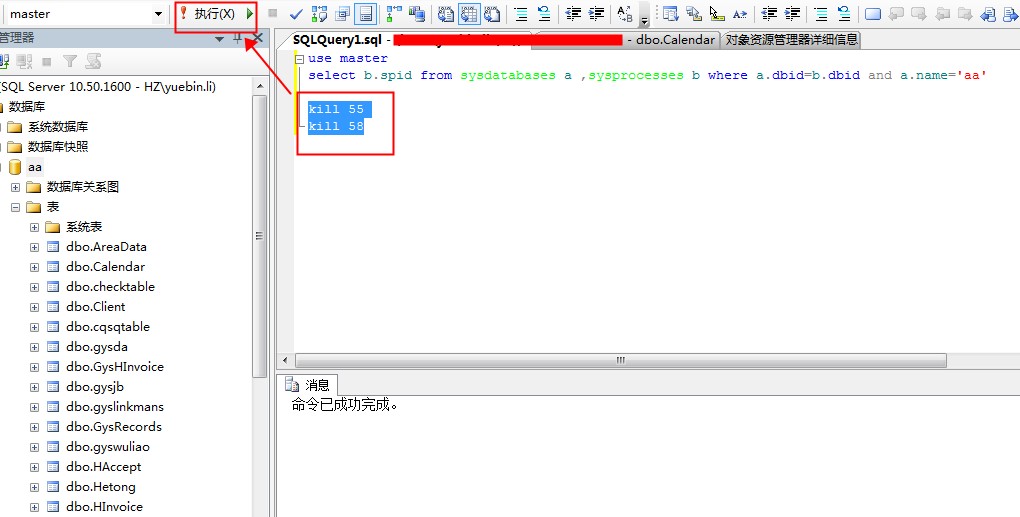The height and width of the screenshot is (517, 1020).
Task: Click the editor horizontal scrollbar left arrow
Action: [287, 361]
